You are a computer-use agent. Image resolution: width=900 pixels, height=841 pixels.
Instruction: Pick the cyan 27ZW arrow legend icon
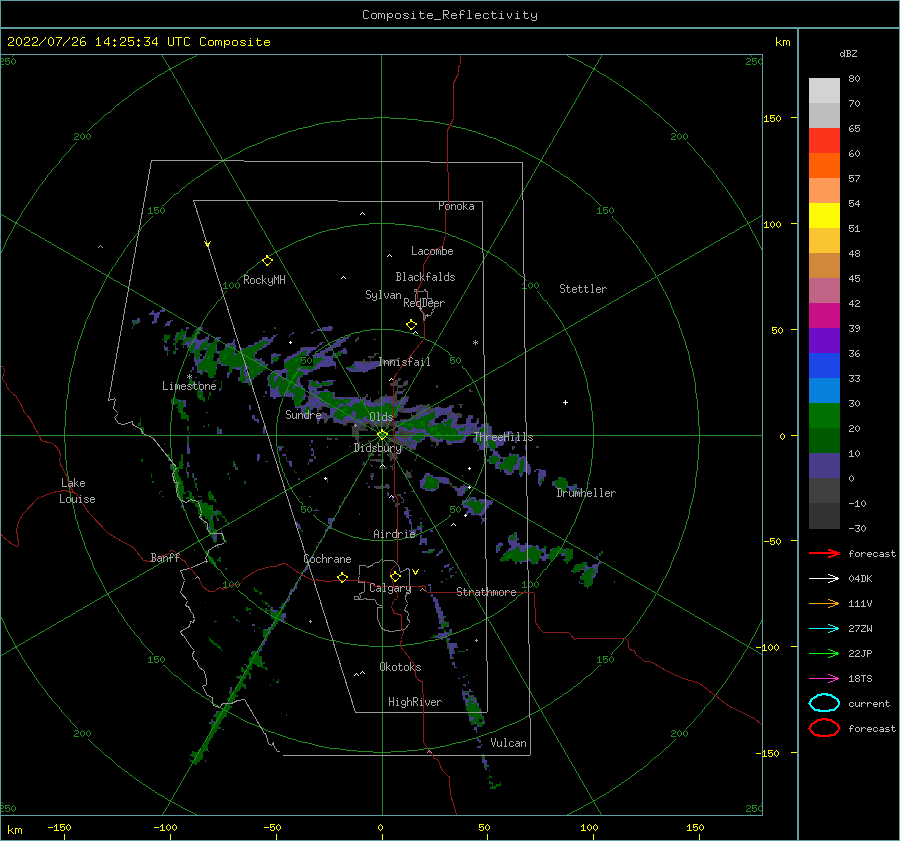pos(824,628)
